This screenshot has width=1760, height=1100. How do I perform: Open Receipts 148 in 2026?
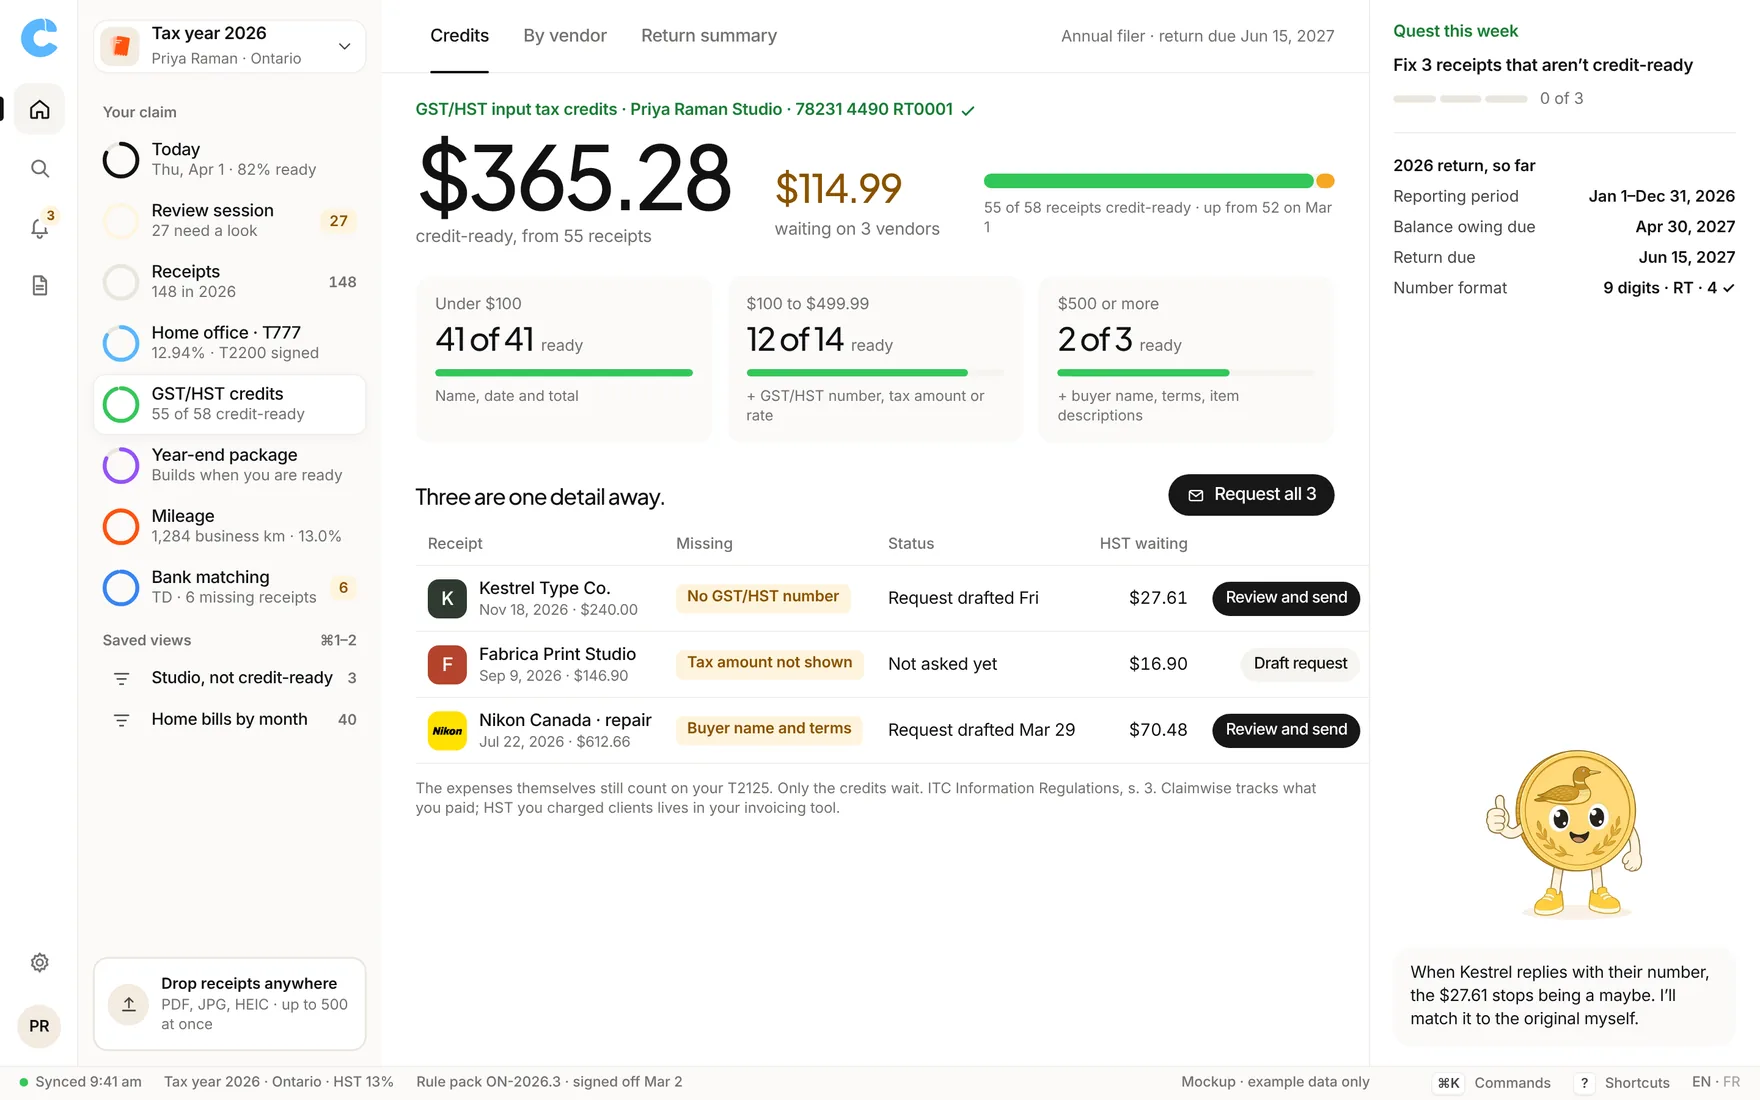coord(230,281)
